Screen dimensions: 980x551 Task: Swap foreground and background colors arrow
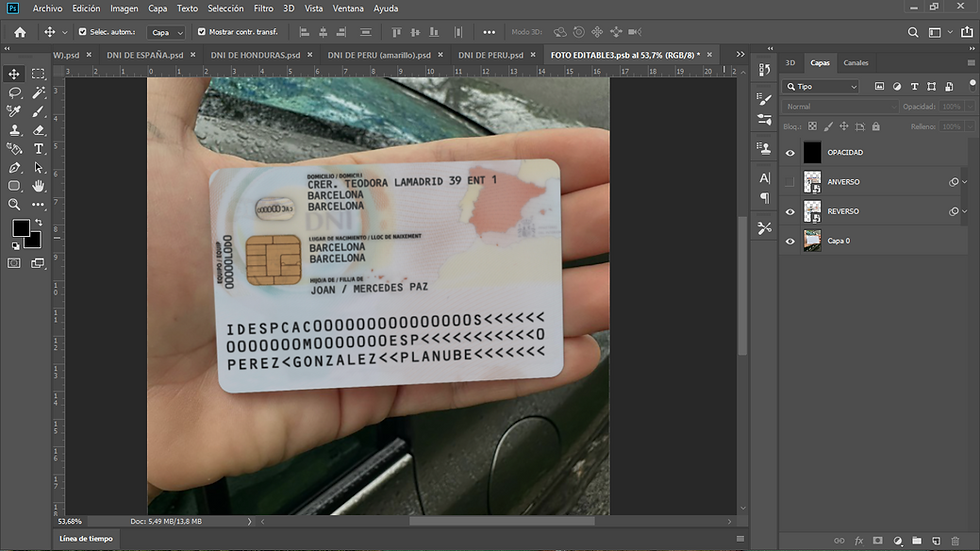coord(39,222)
